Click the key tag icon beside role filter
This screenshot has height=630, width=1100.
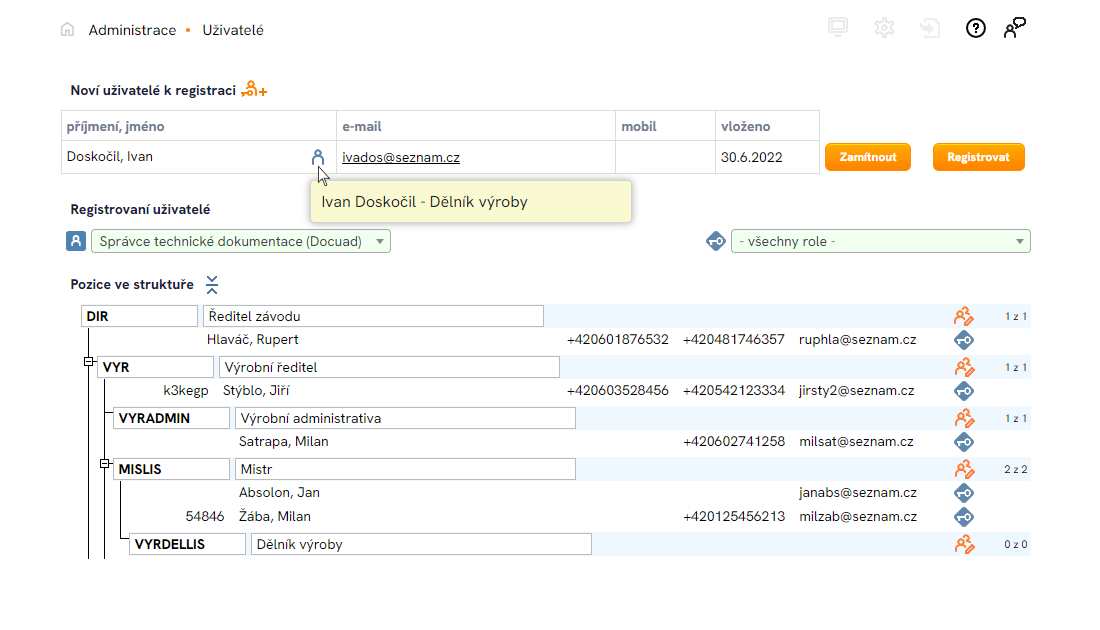tap(716, 241)
